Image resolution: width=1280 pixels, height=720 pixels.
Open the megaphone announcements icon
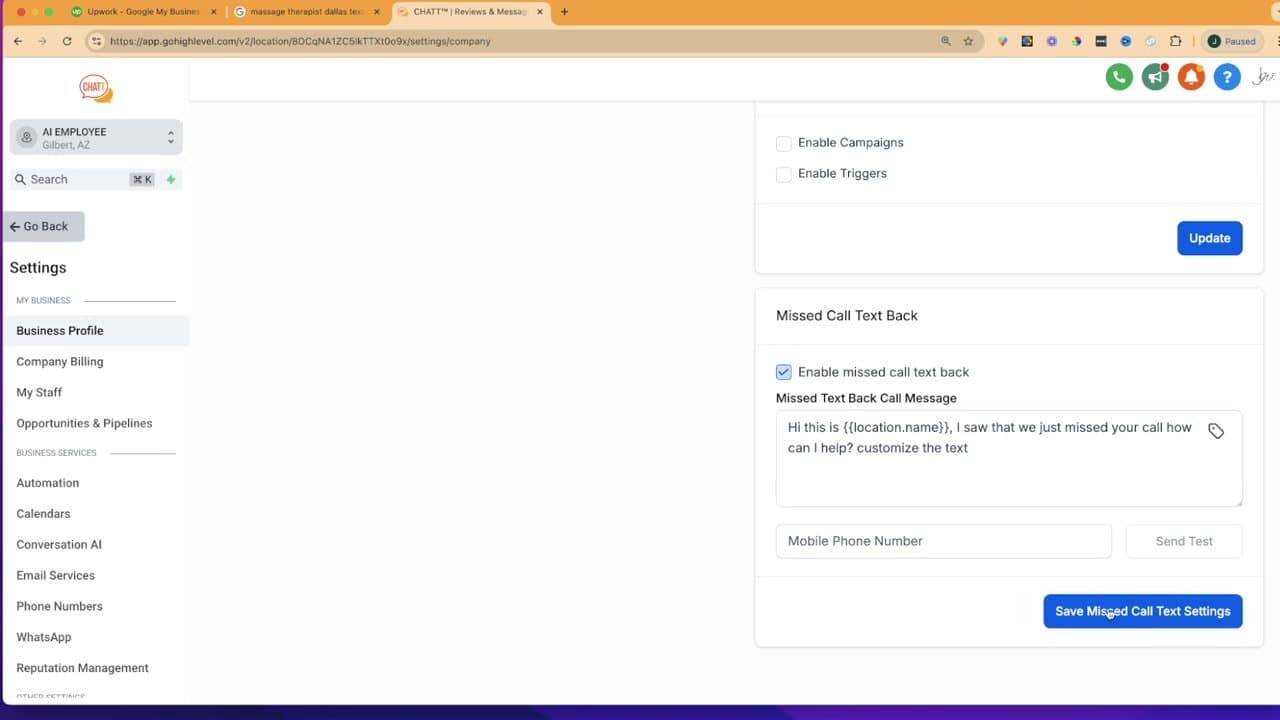1155,77
